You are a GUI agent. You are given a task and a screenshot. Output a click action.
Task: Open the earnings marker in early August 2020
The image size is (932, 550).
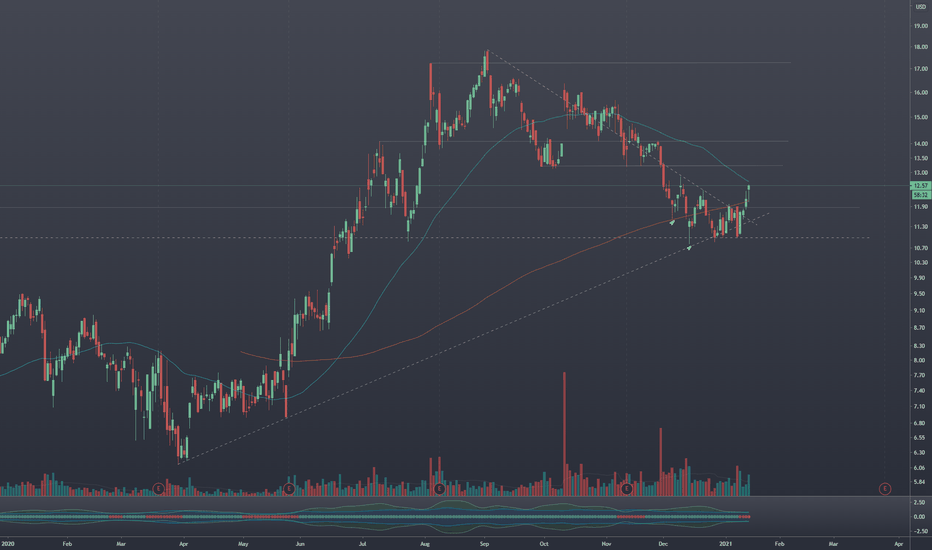[x=439, y=489]
